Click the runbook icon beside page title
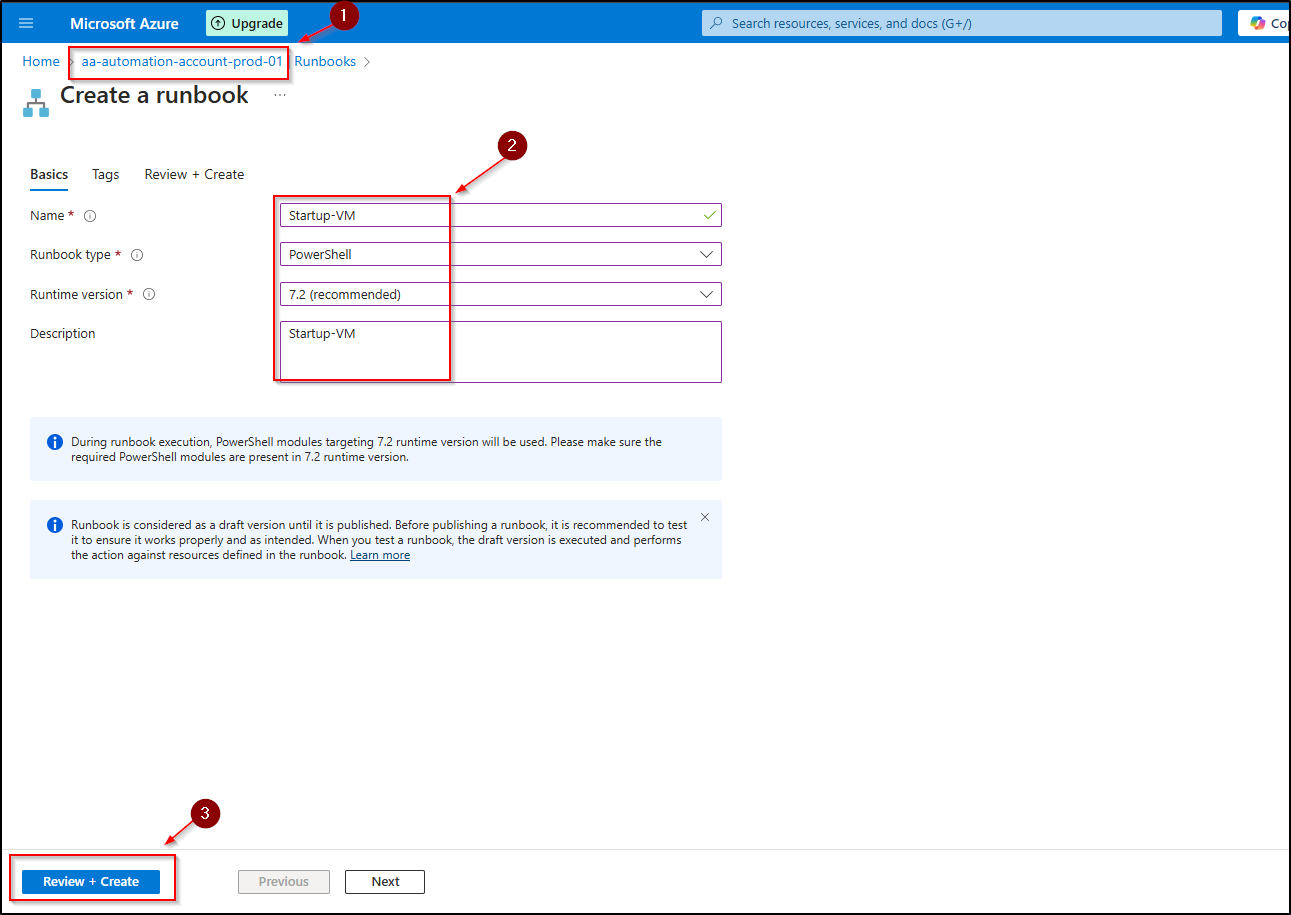 click(x=36, y=102)
